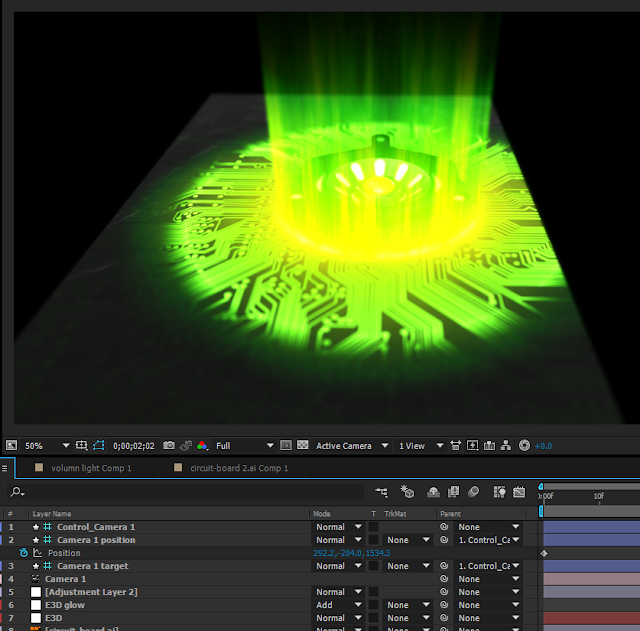Click parent pick whip for Adjustment Layer 2

pos(444,592)
